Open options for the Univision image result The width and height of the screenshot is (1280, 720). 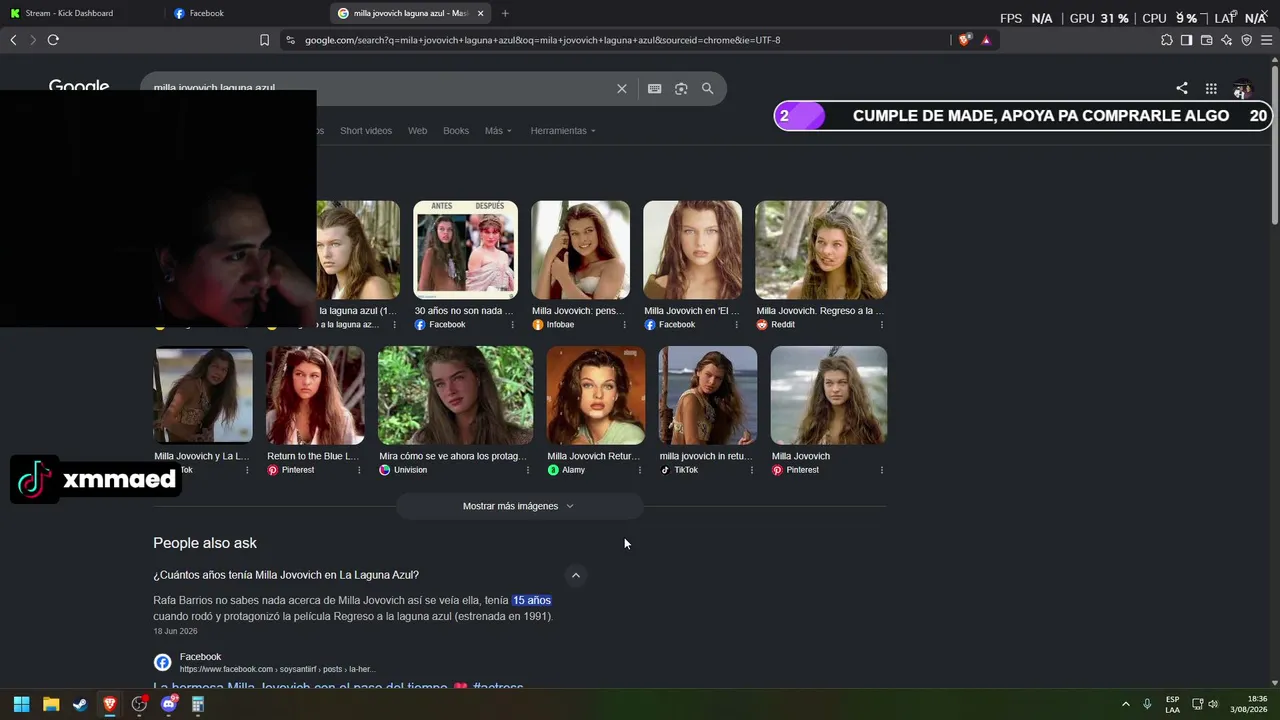[527, 470]
